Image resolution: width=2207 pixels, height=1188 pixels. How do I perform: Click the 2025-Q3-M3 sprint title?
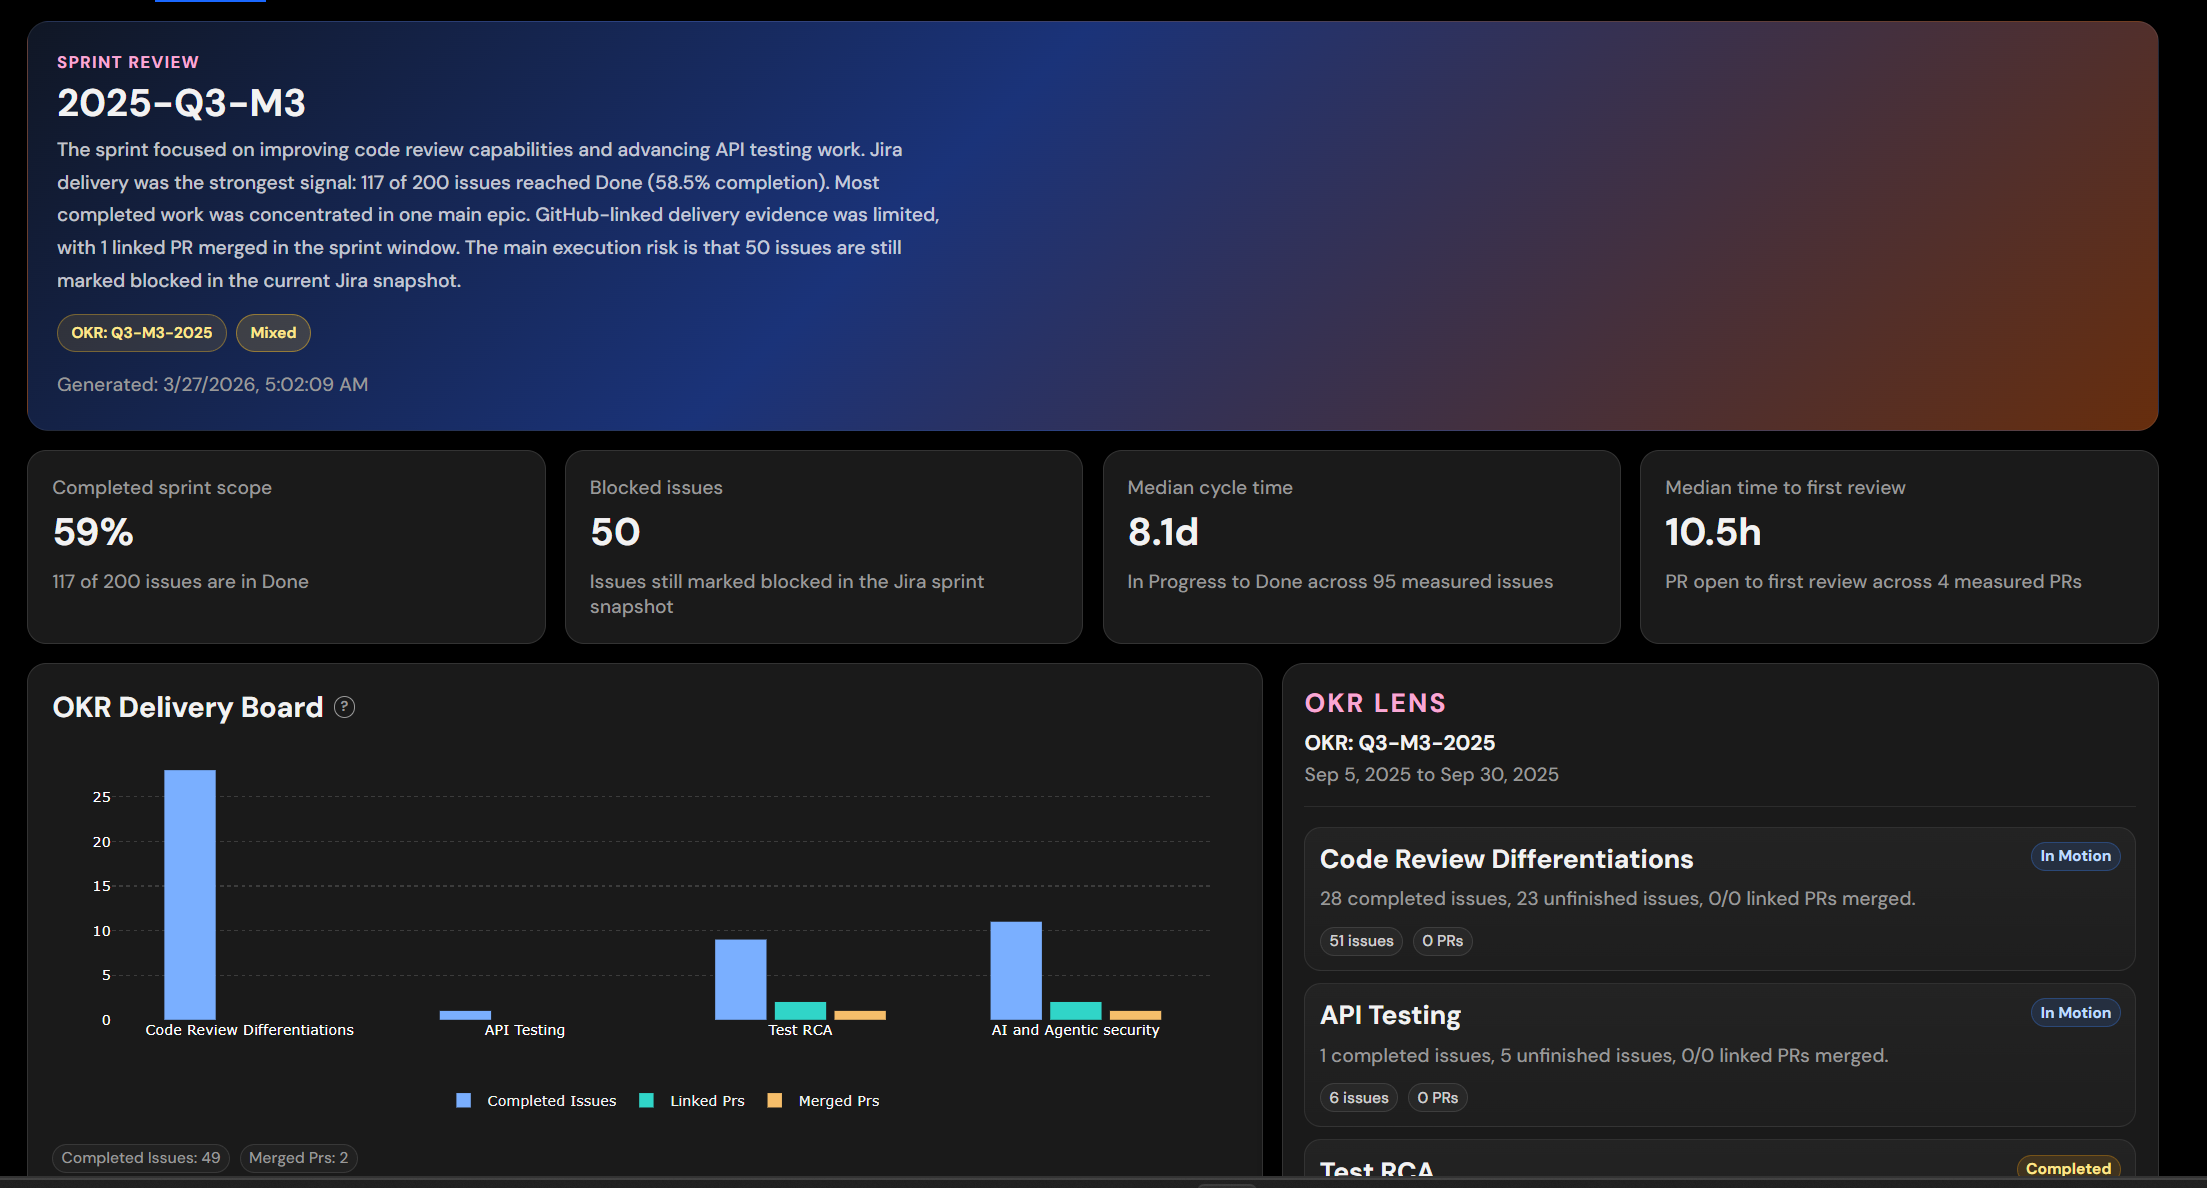(x=181, y=103)
